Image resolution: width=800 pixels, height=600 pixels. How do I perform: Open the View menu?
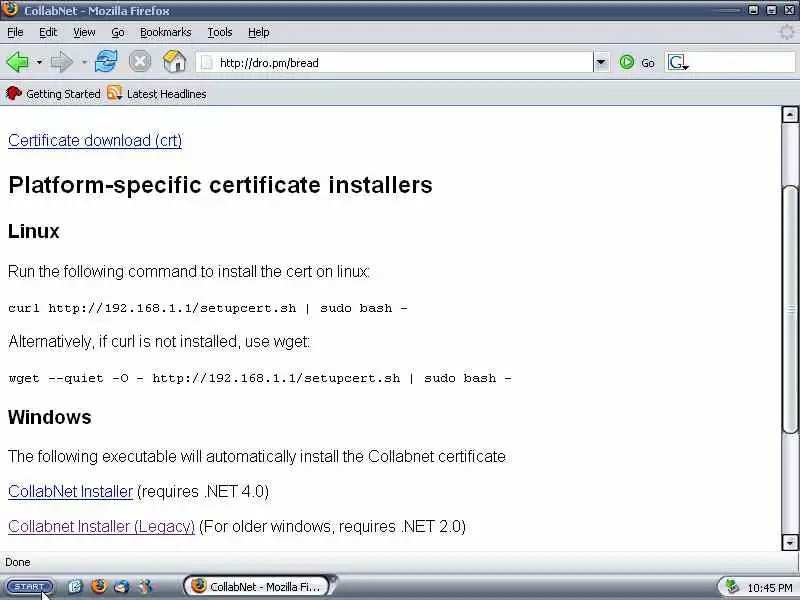coord(84,32)
